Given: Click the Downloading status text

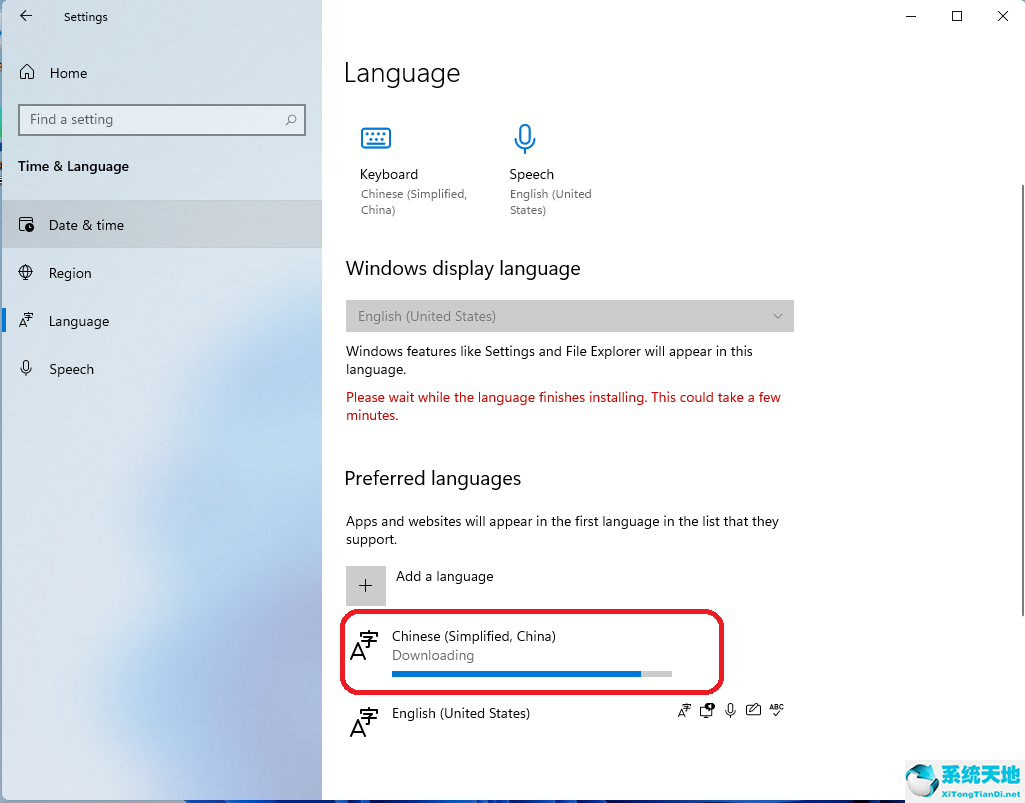Looking at the screenshot, I should click(433, 655).
